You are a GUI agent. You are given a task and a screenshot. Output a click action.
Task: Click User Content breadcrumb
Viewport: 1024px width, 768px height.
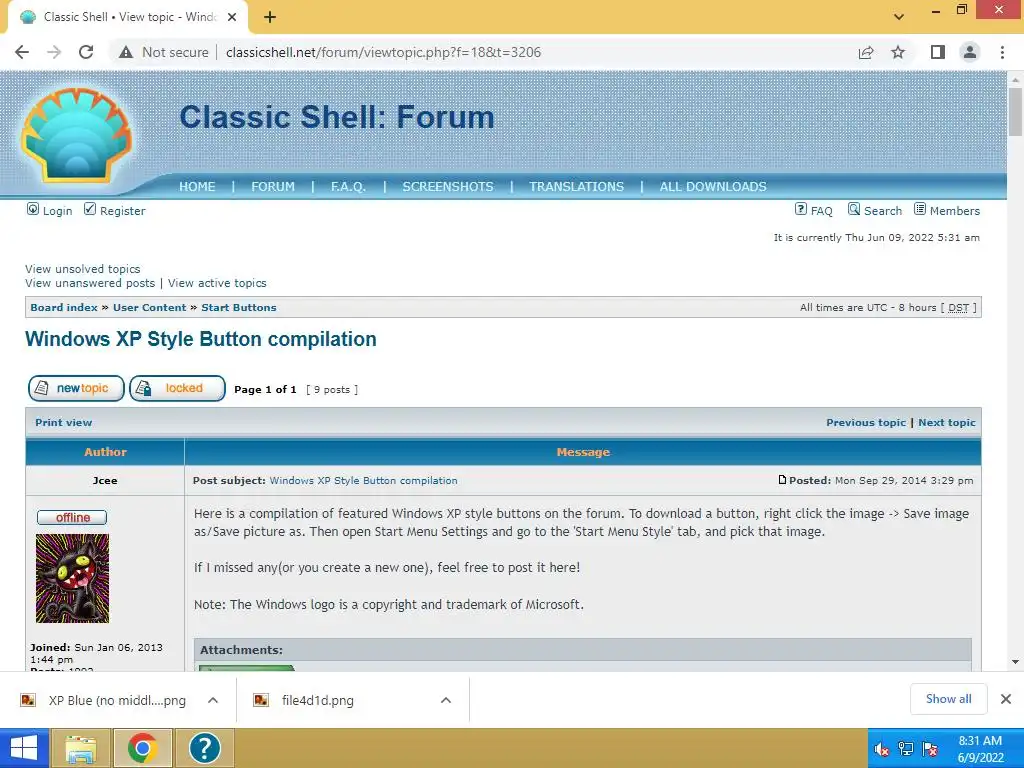(x=150, y=308)
